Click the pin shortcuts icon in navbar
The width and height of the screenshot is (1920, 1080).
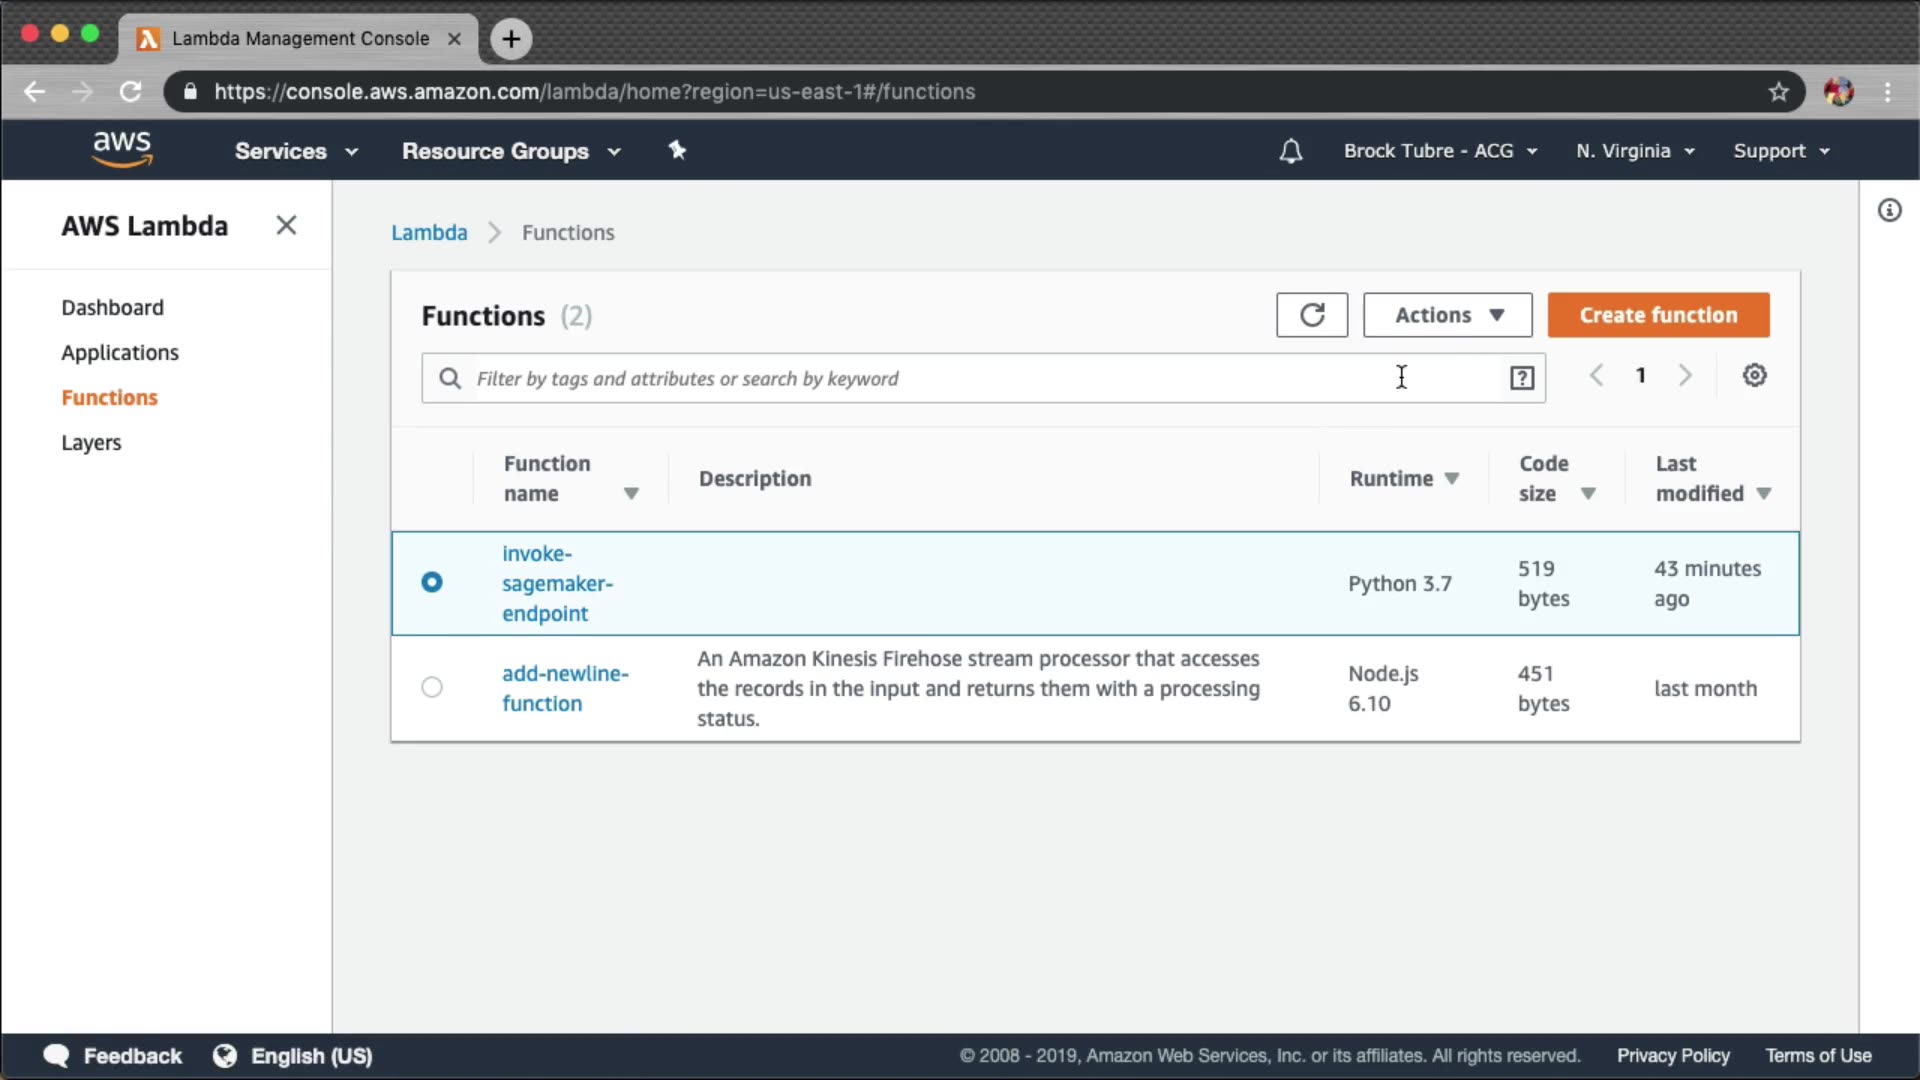(x=677, y=150)
